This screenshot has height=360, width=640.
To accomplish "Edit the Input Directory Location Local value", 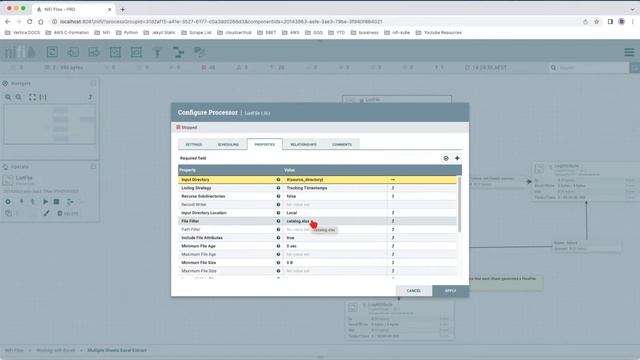I will 336,213.
